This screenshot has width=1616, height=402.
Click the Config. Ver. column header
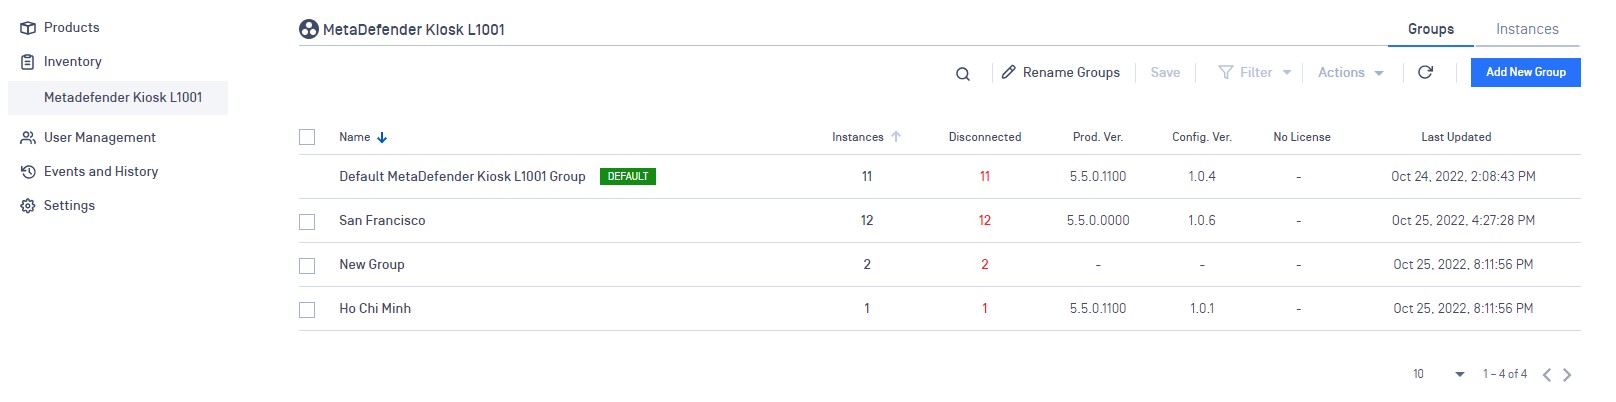click(1202, 137)
